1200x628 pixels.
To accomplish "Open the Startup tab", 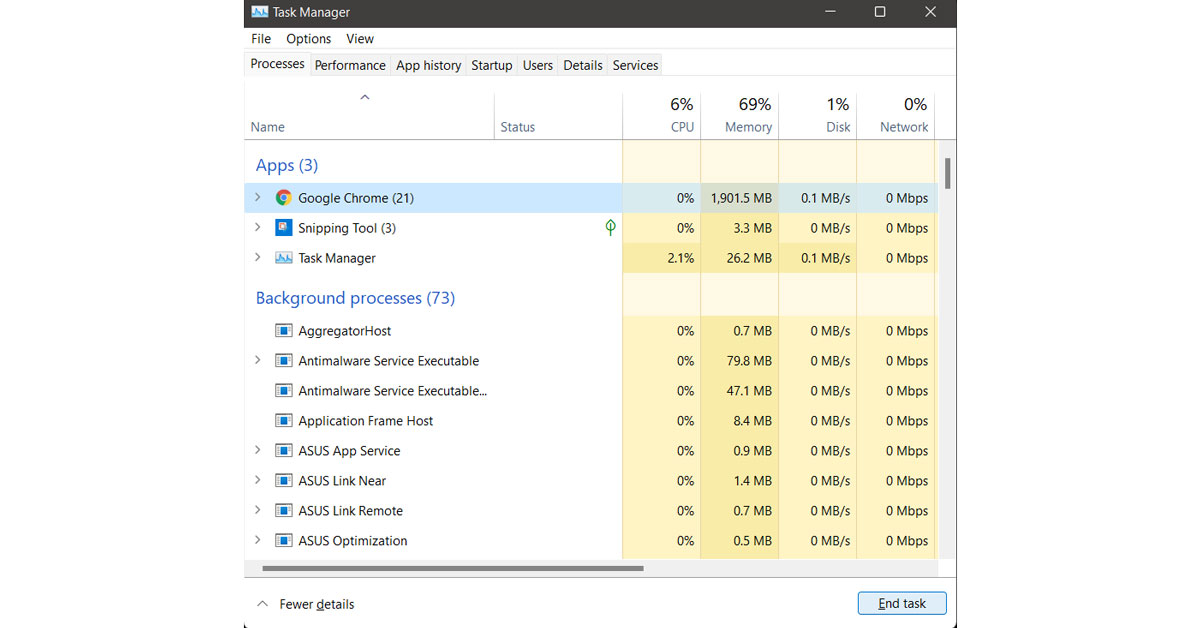I will tap(491, 65).
